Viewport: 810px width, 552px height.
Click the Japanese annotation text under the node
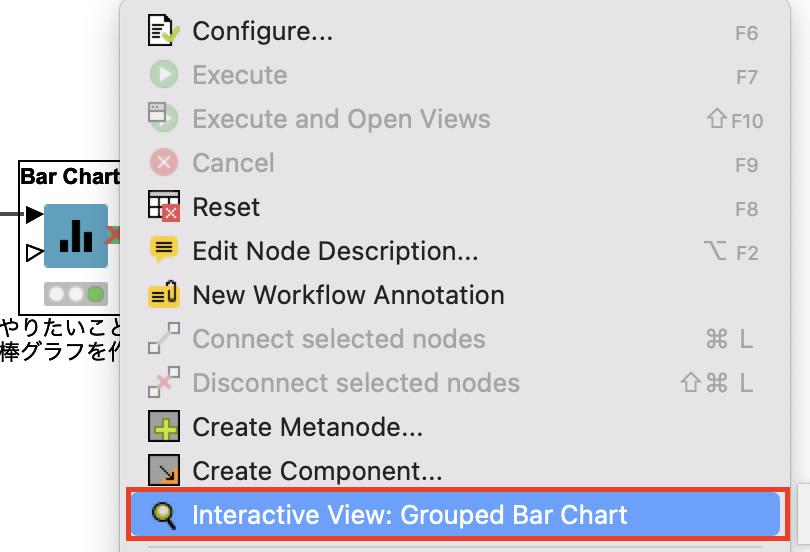pos(60,340)
